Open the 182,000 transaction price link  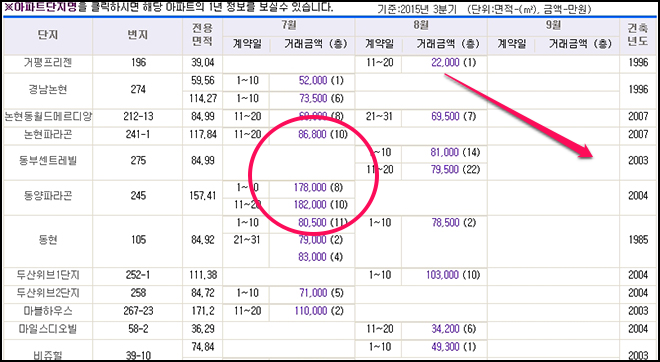[310, 205]
